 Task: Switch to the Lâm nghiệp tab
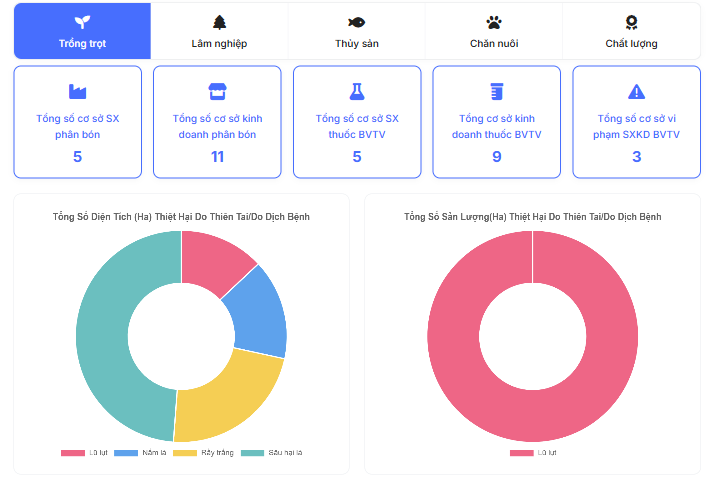(219, 32)
